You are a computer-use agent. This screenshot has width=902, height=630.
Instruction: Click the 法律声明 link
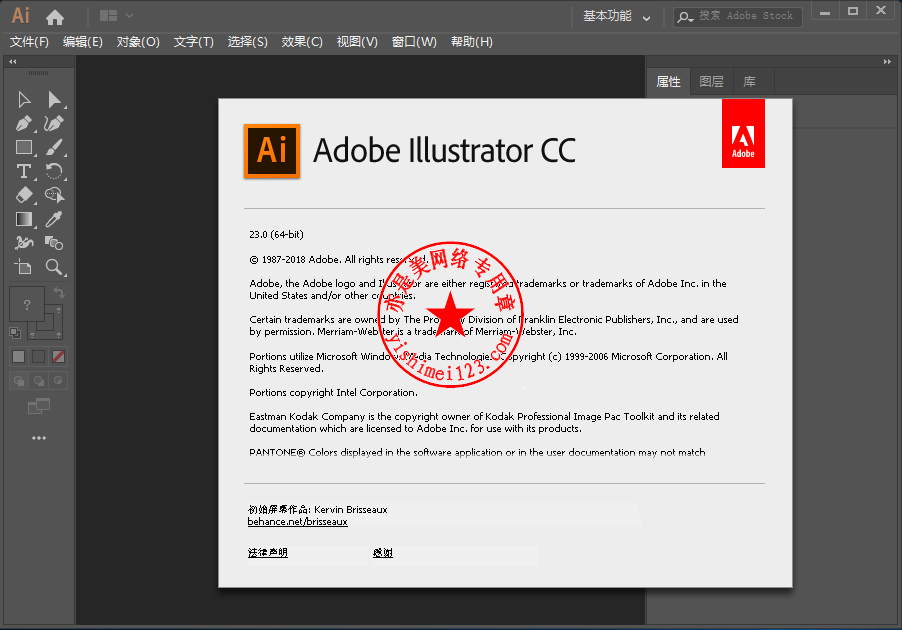[267, 553]
